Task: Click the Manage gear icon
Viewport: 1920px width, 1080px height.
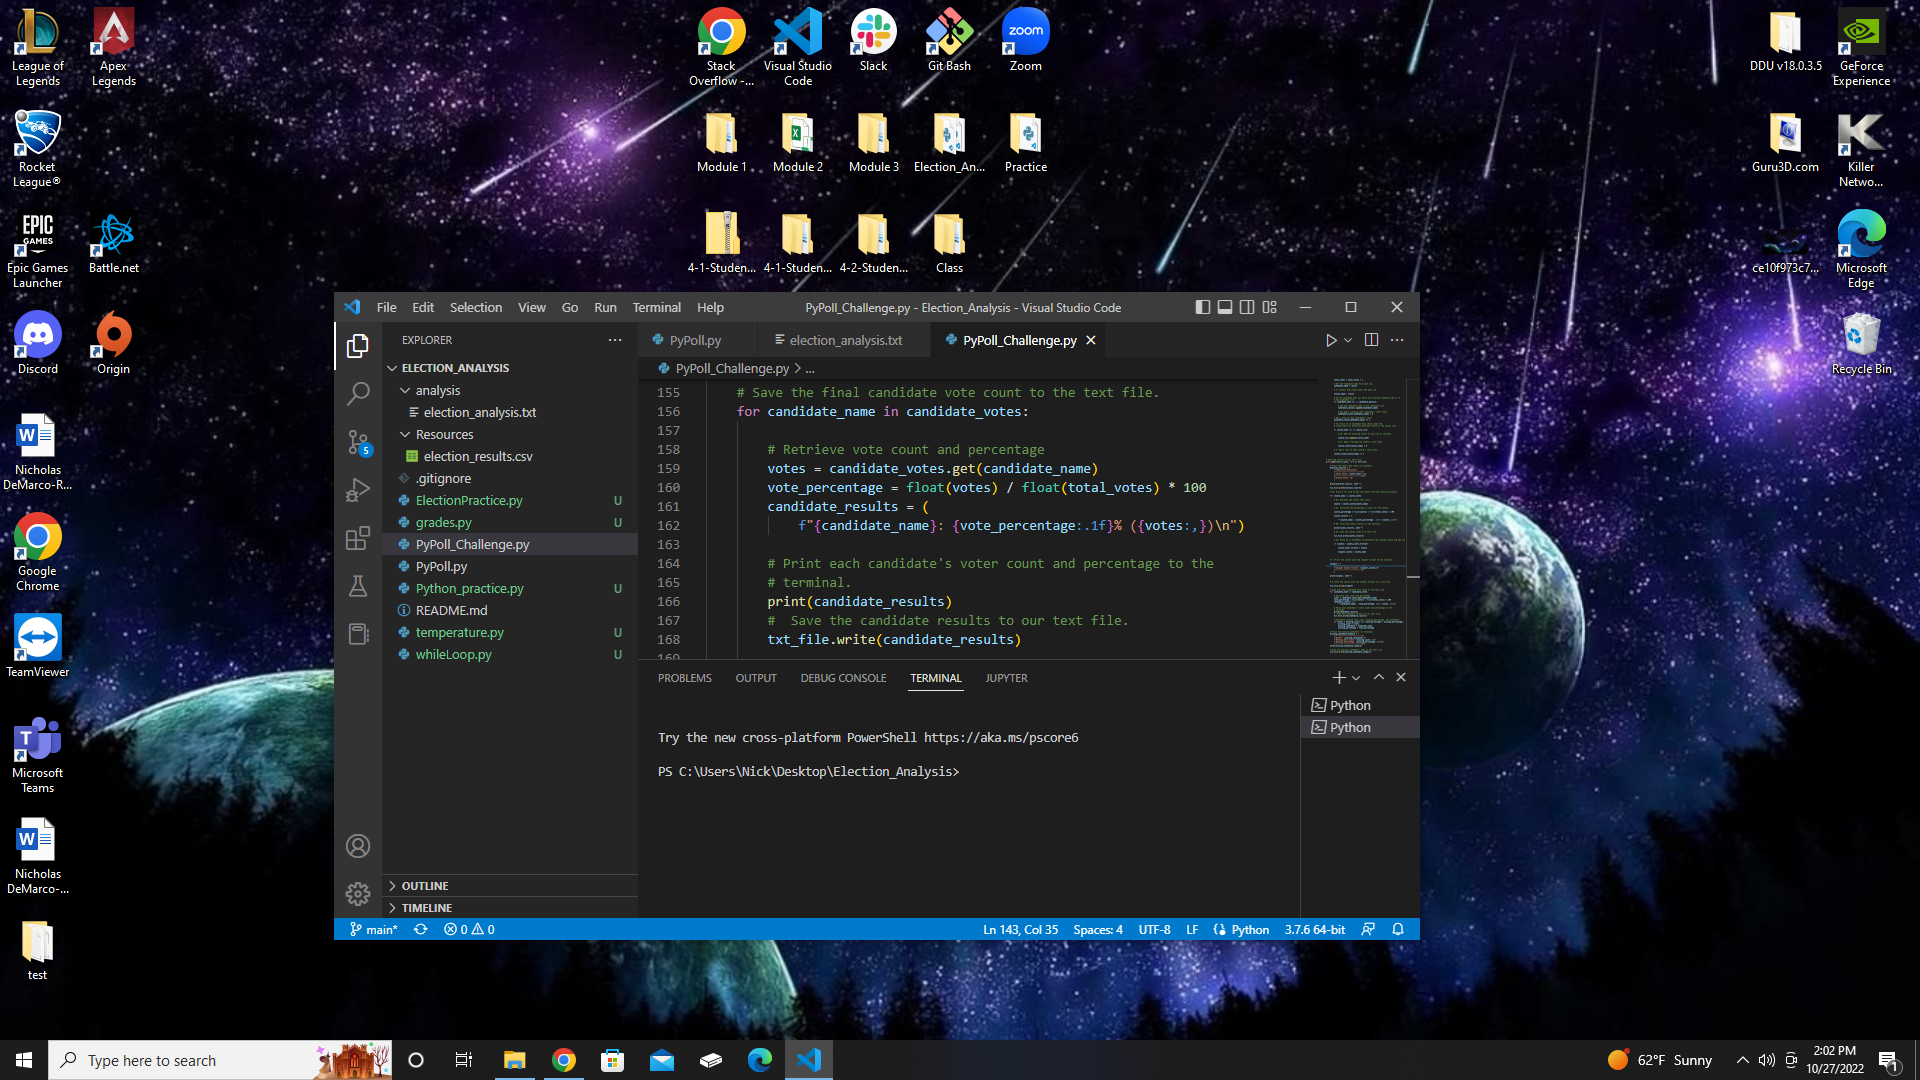Action: click(x=358, y=893)
